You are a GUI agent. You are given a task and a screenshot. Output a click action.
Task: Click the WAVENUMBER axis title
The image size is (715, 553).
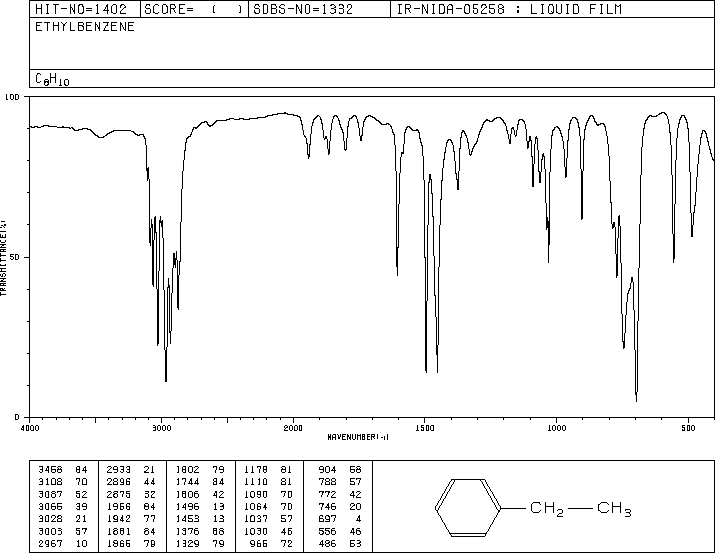pyautogui.click(x=358, y=437)
